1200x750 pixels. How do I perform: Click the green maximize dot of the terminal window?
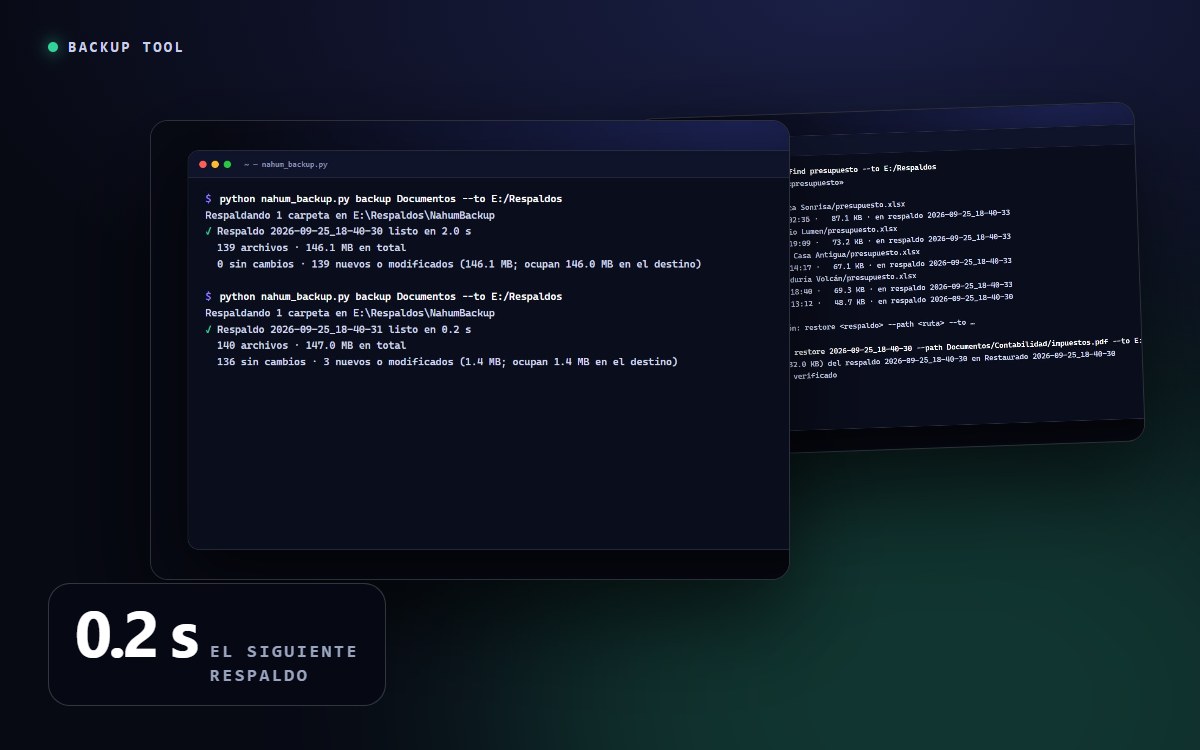(x=227, y=164)
